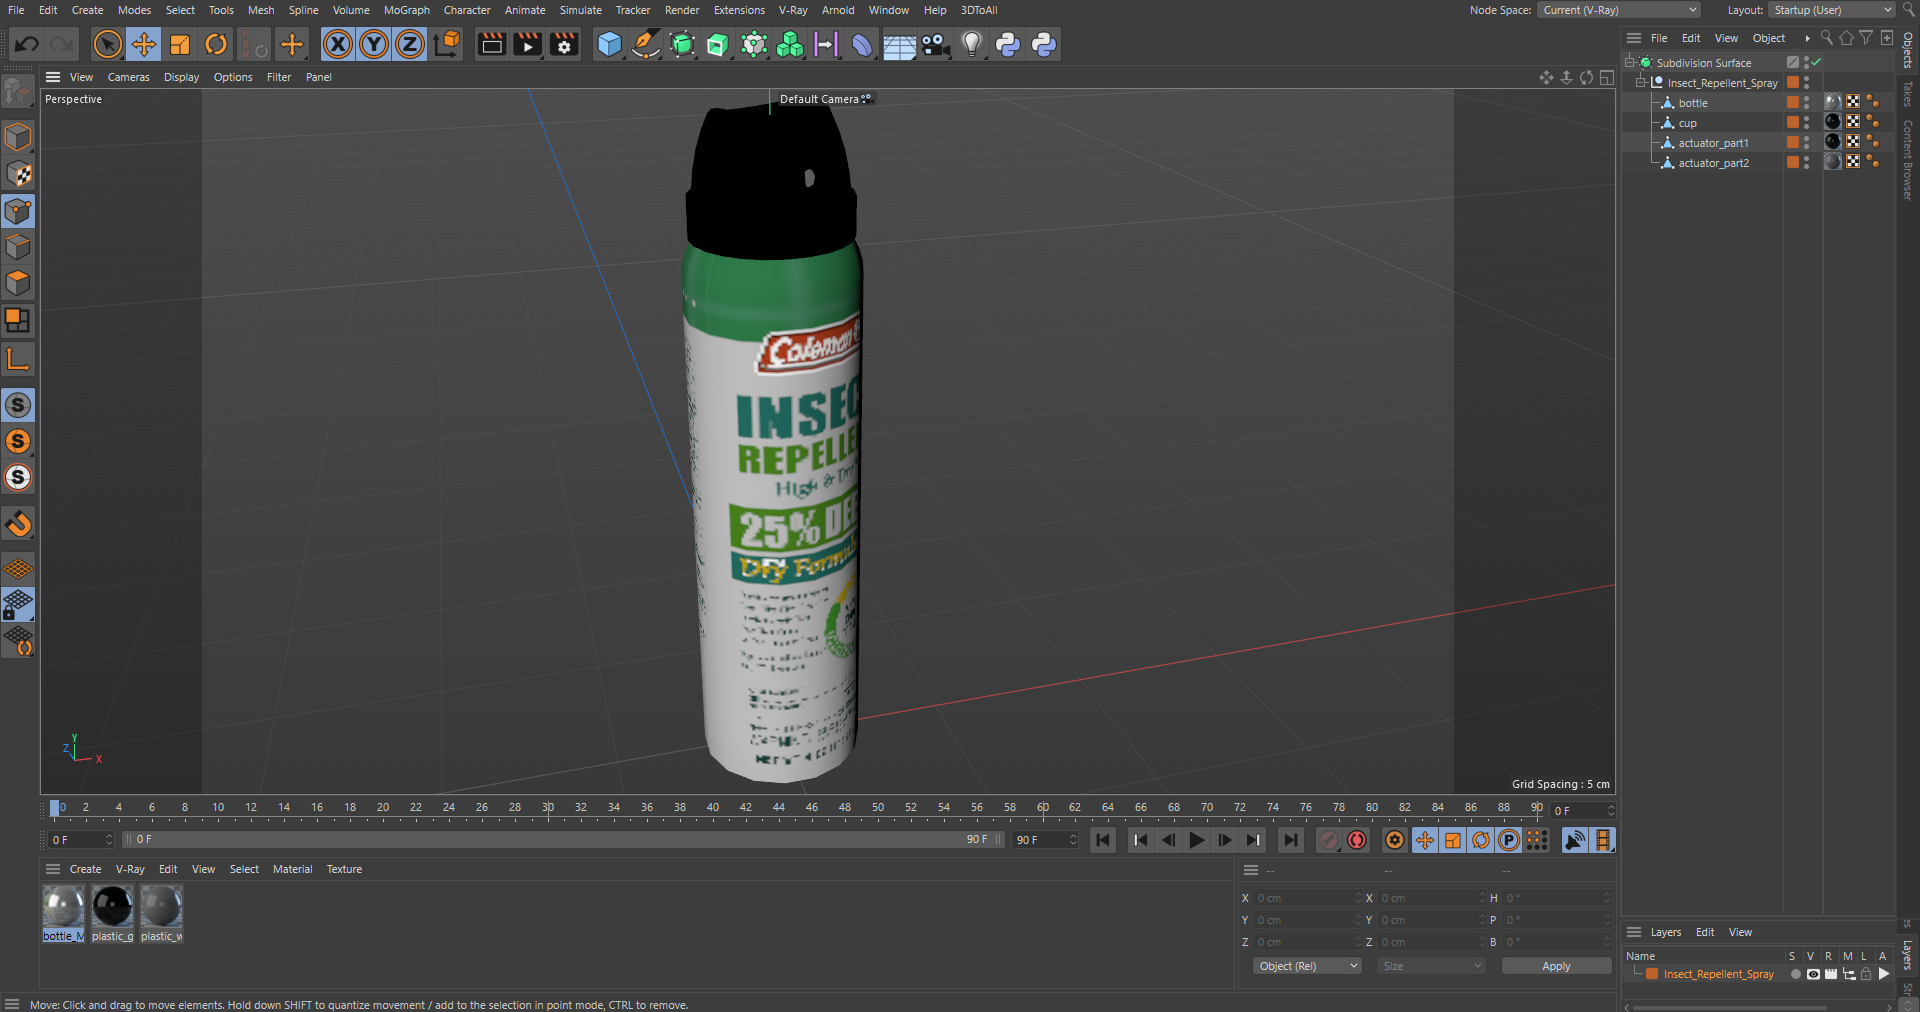Open the Spline Pen tool
Screen dimensions: 1920x1012
646,44
